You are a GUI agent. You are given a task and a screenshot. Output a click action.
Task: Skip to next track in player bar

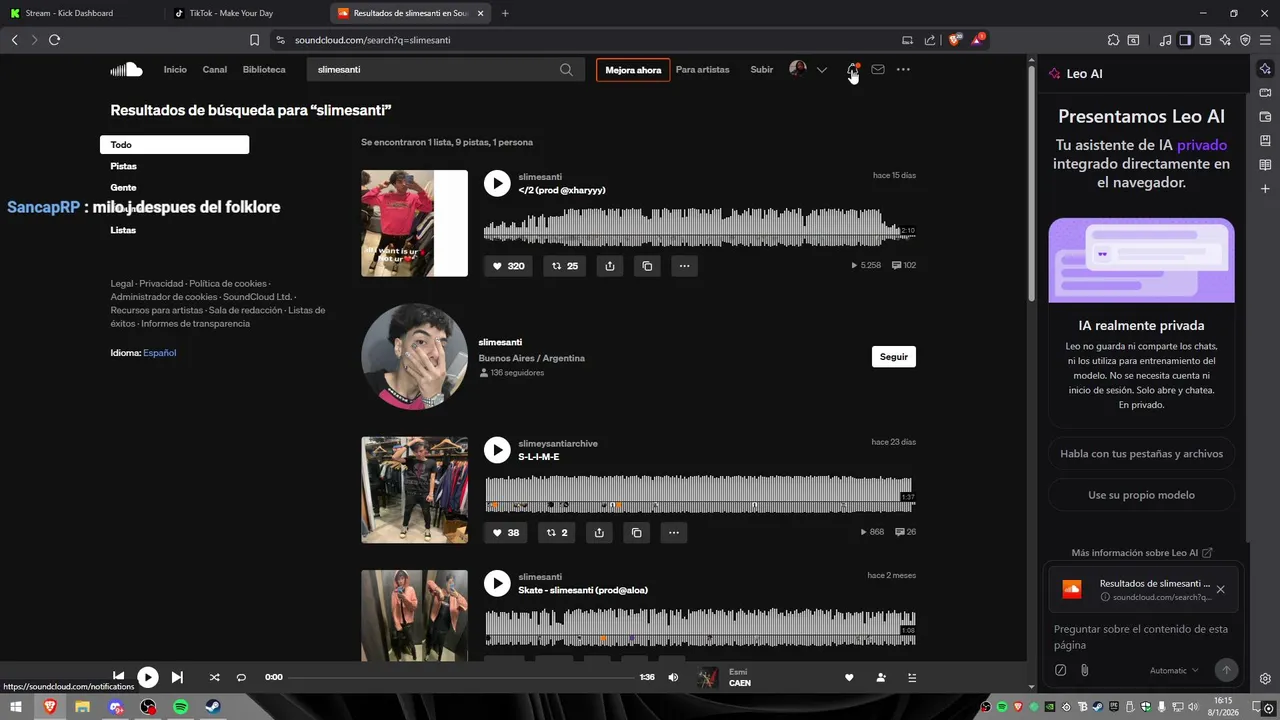click(x=177, y=677)
